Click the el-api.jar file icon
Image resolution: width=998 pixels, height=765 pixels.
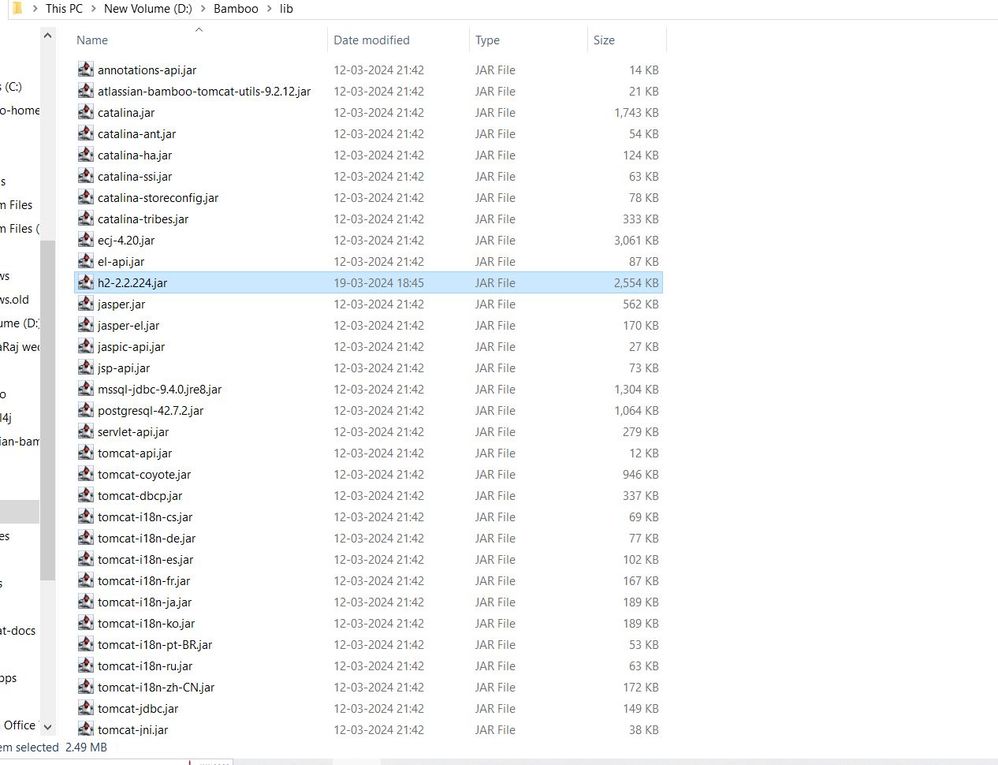pos(85,261)
